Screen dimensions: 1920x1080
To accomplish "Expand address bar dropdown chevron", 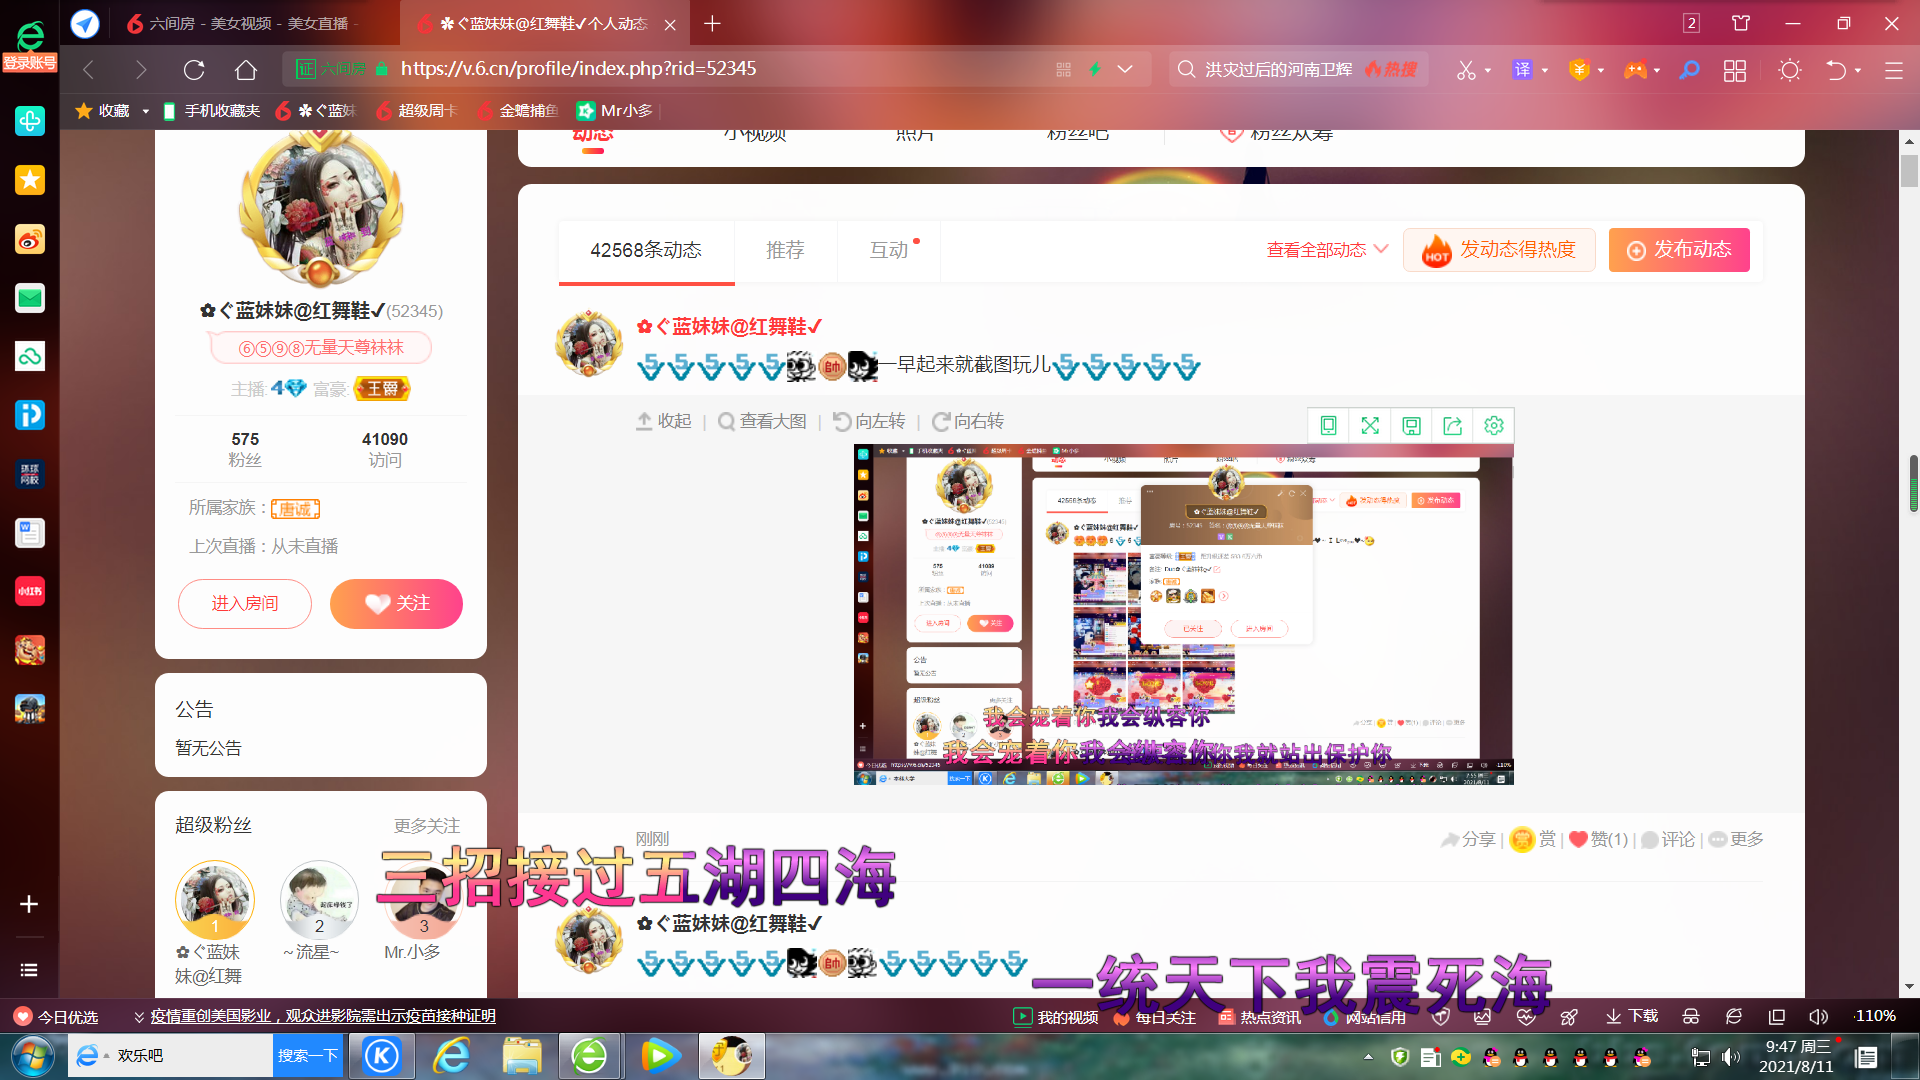I will (x=1125, y=70).
